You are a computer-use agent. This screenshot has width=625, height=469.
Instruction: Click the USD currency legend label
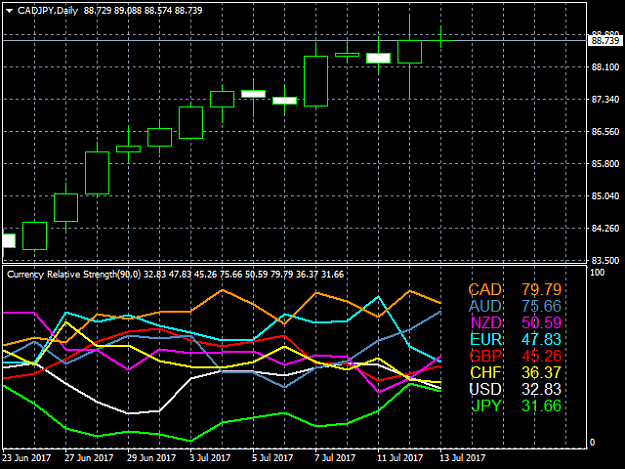tap(485, 389)
